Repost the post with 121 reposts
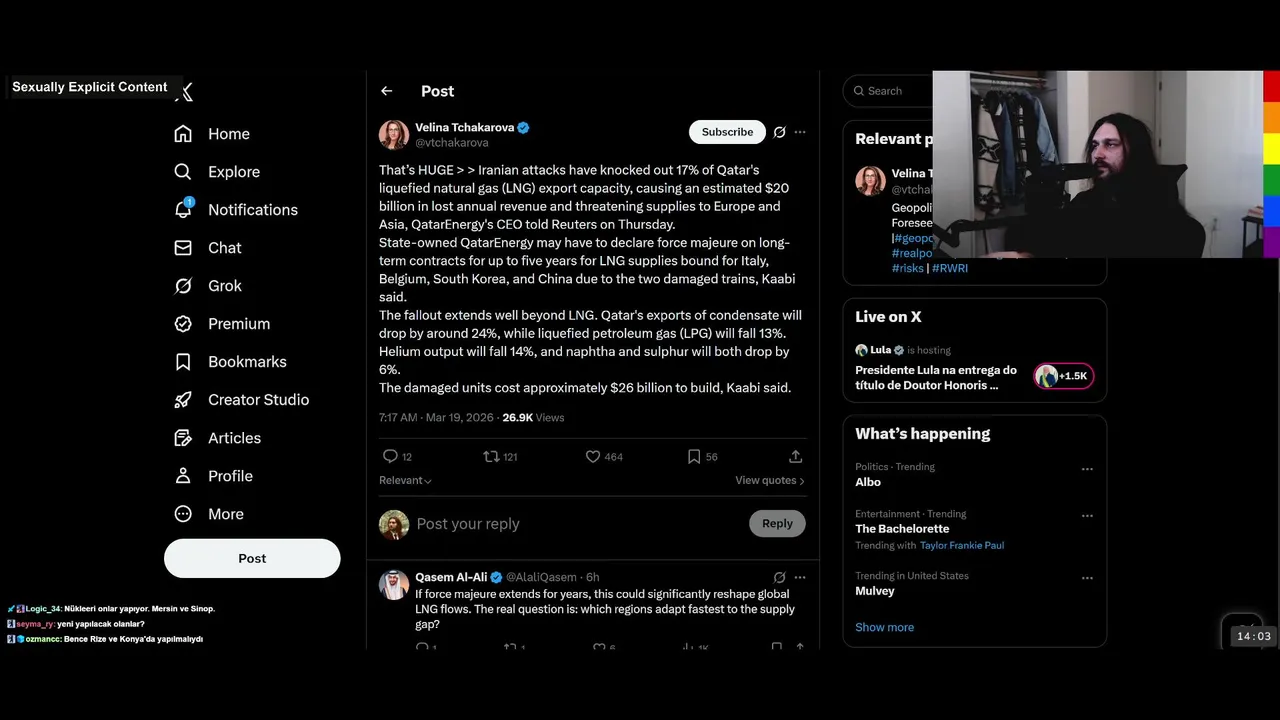1280x720 pixels. (x=491, y=456)
